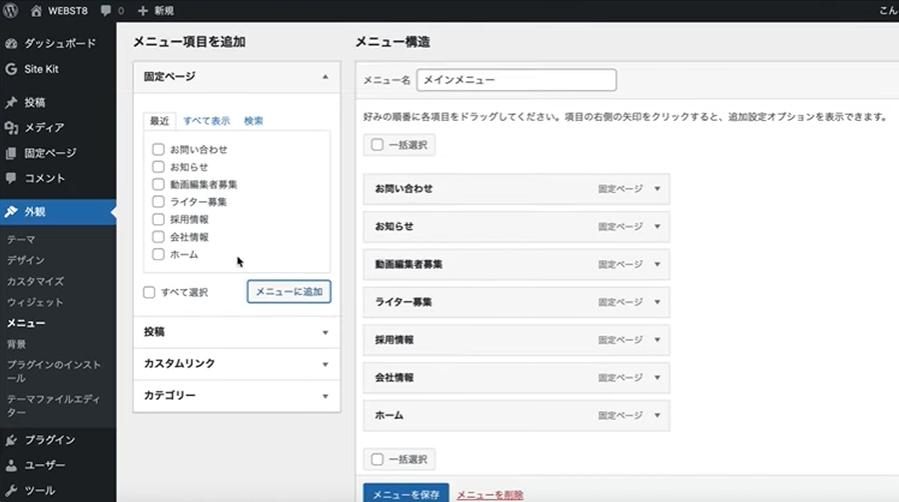Open メディア media icon
899x502 pixels.
[x=11, y=127]
